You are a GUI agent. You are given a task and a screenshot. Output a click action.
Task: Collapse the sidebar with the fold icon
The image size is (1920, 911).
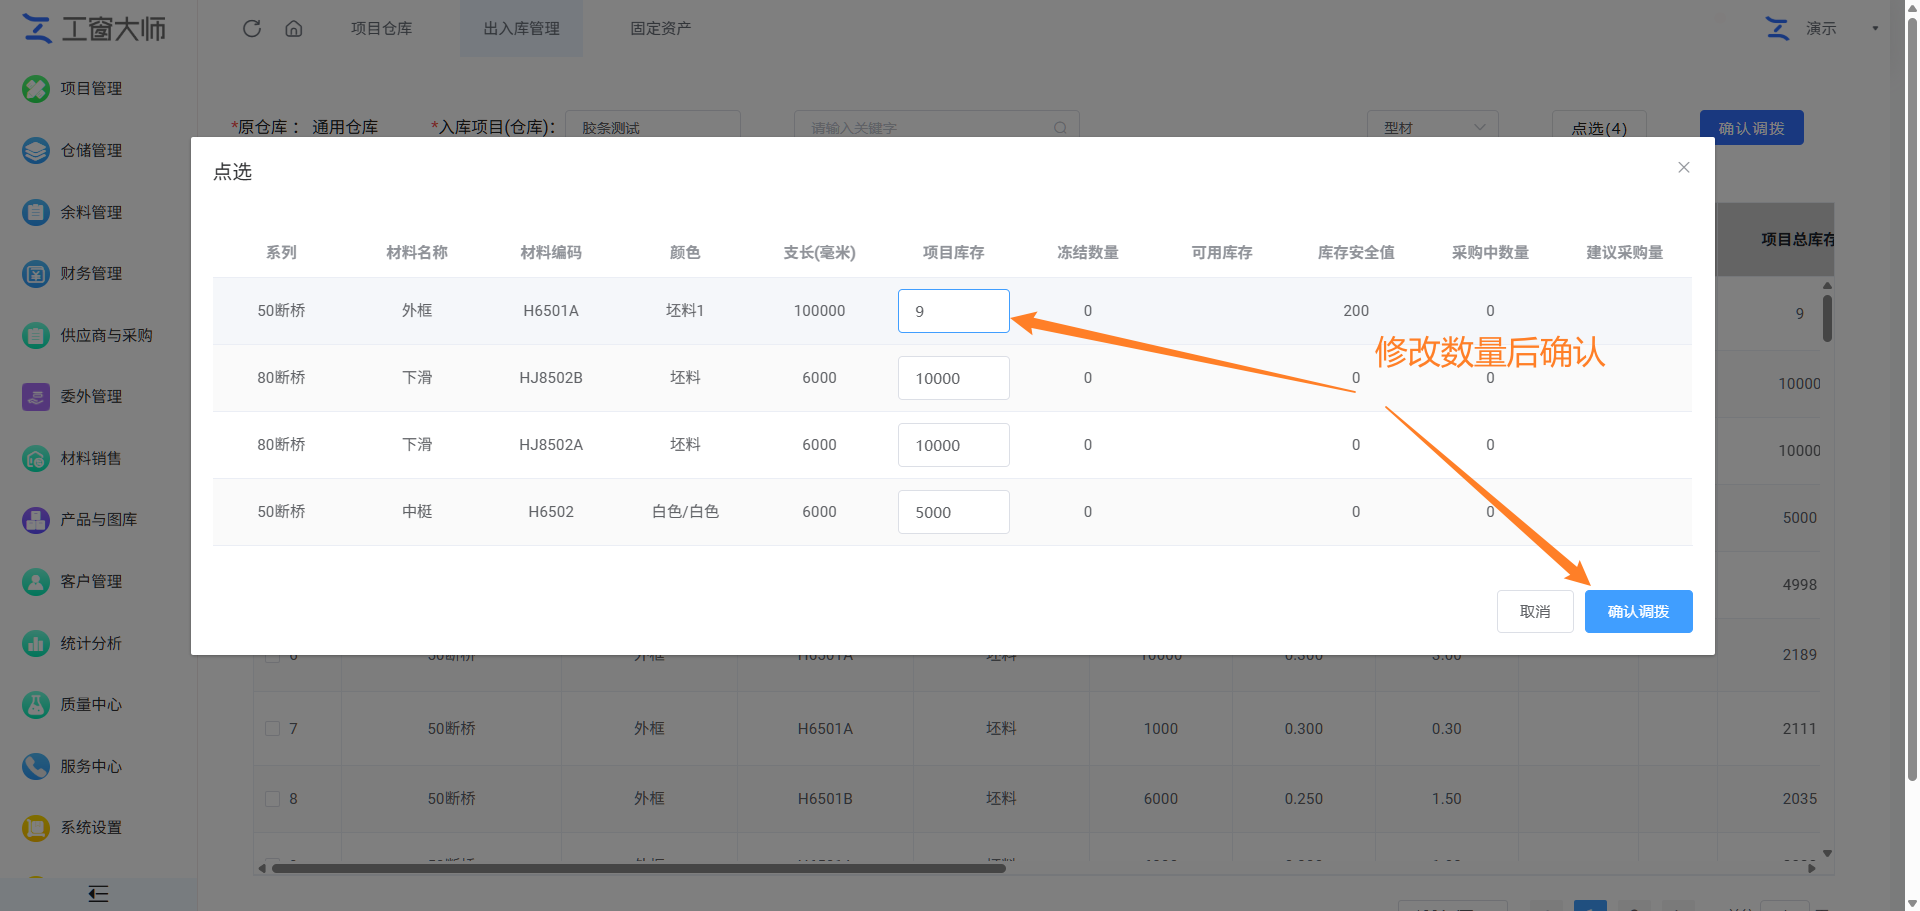pyautogui.click(x=98, y=894)
